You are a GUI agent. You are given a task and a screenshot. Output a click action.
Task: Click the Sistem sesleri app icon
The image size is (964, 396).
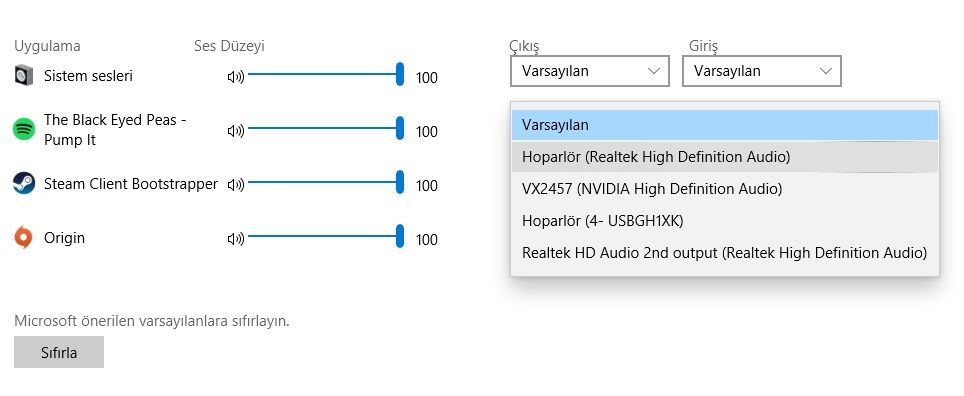[23, 76]
